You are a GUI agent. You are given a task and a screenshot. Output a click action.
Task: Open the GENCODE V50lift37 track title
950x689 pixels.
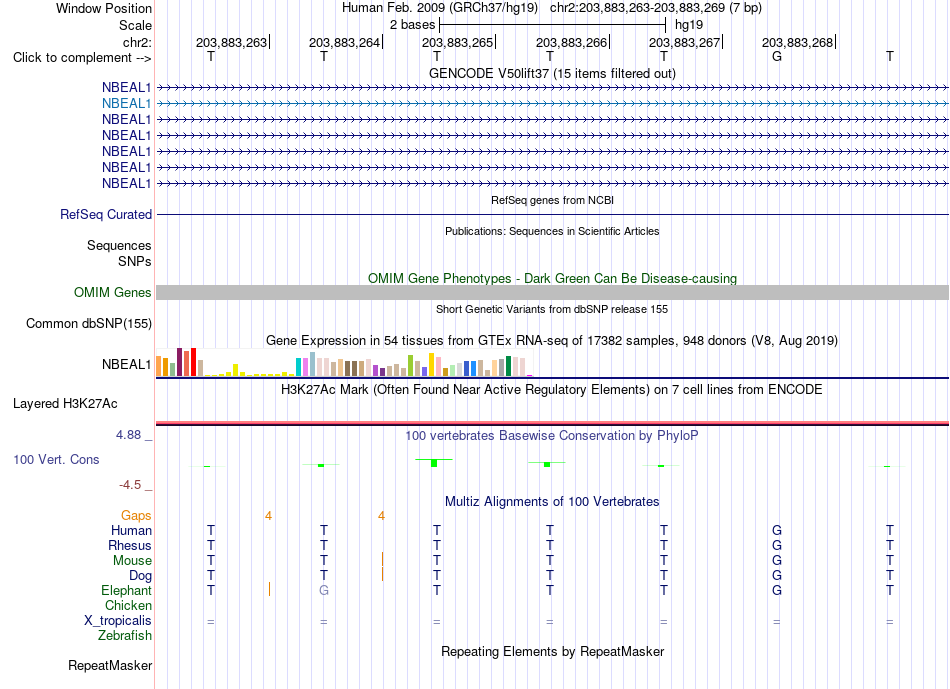pyautogui.click(x=552, y=73)
